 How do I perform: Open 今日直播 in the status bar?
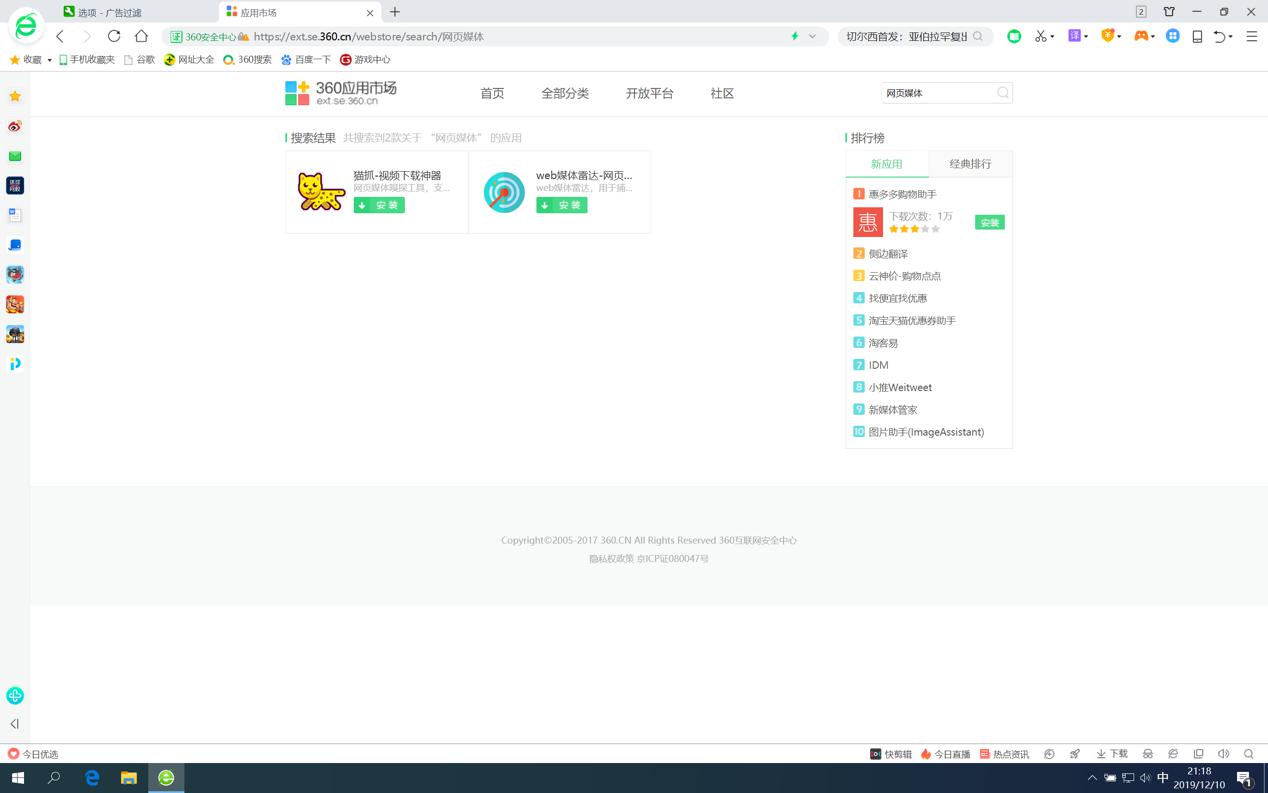(945, 754)
